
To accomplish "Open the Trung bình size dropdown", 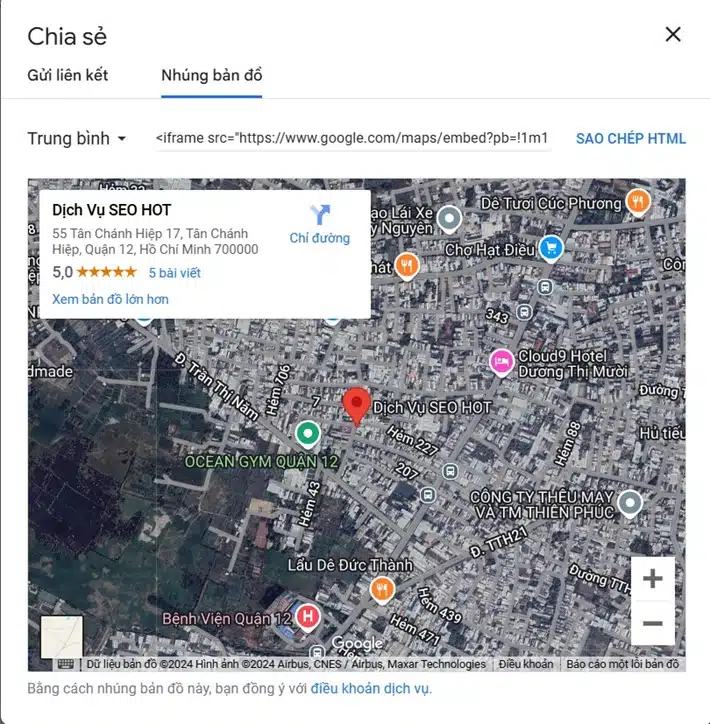I will [x=77, y=139].
